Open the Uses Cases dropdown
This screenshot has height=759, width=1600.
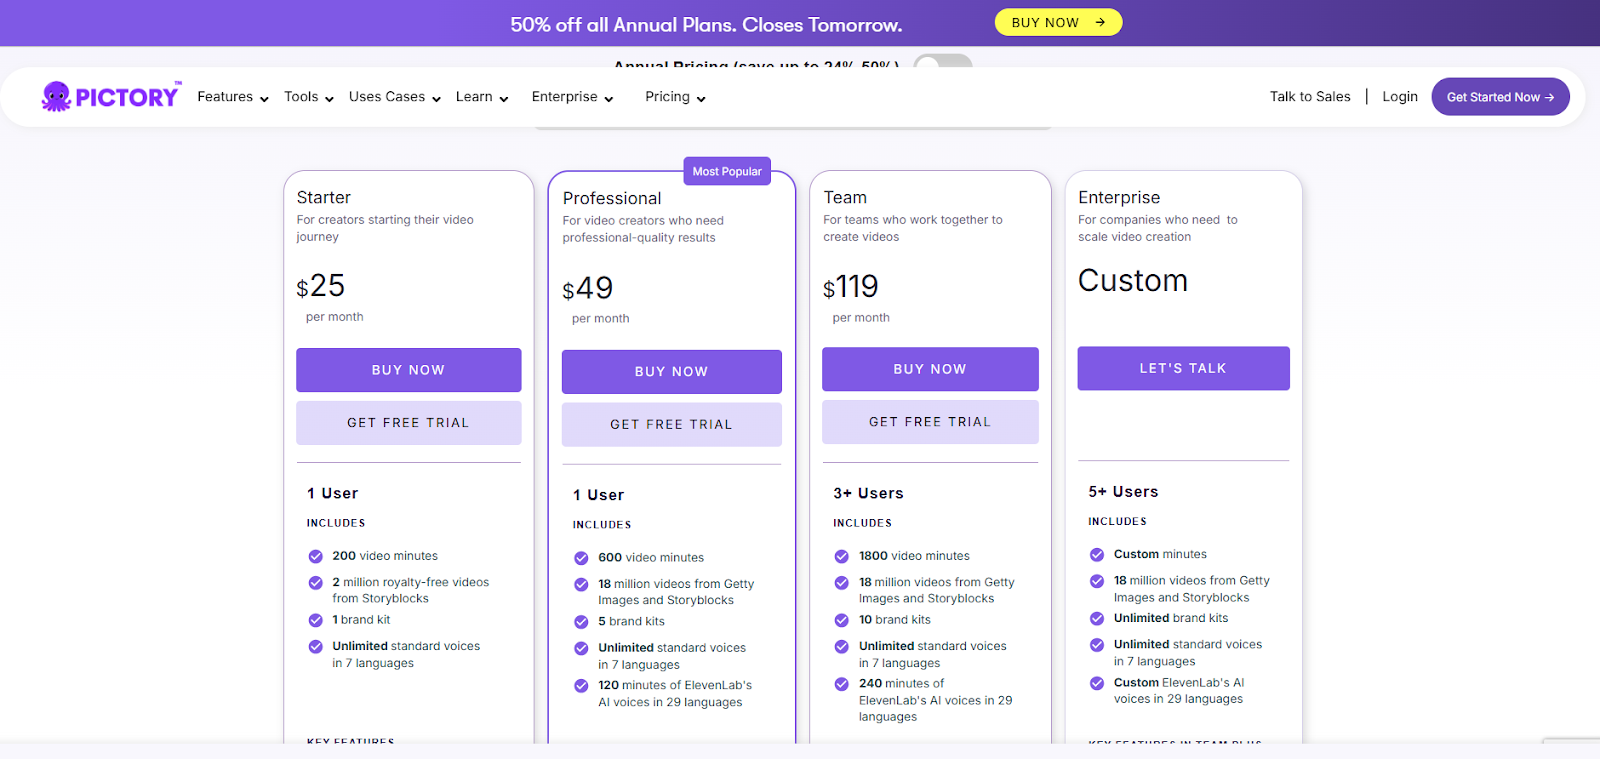point(395,97)
